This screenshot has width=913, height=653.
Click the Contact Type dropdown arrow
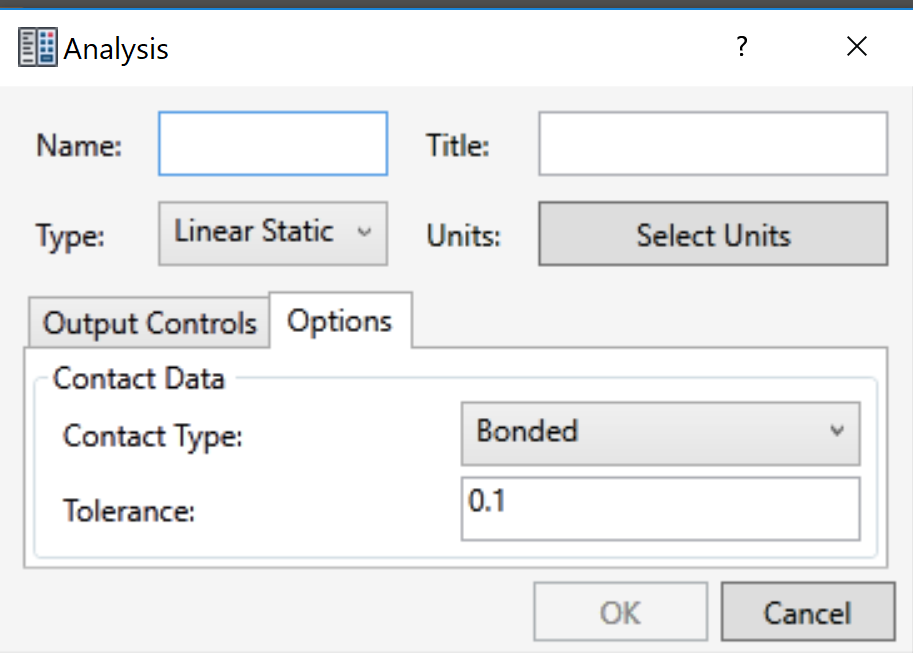click(x=838, y=433)
